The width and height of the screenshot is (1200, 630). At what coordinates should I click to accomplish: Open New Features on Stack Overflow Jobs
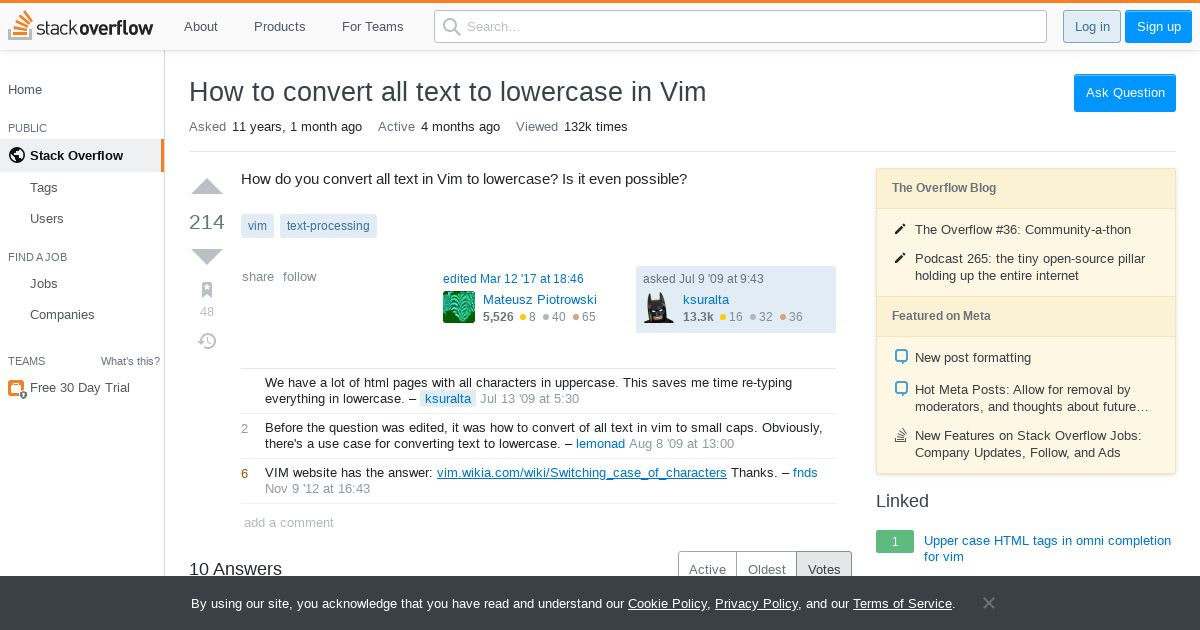click(1028, 444)
